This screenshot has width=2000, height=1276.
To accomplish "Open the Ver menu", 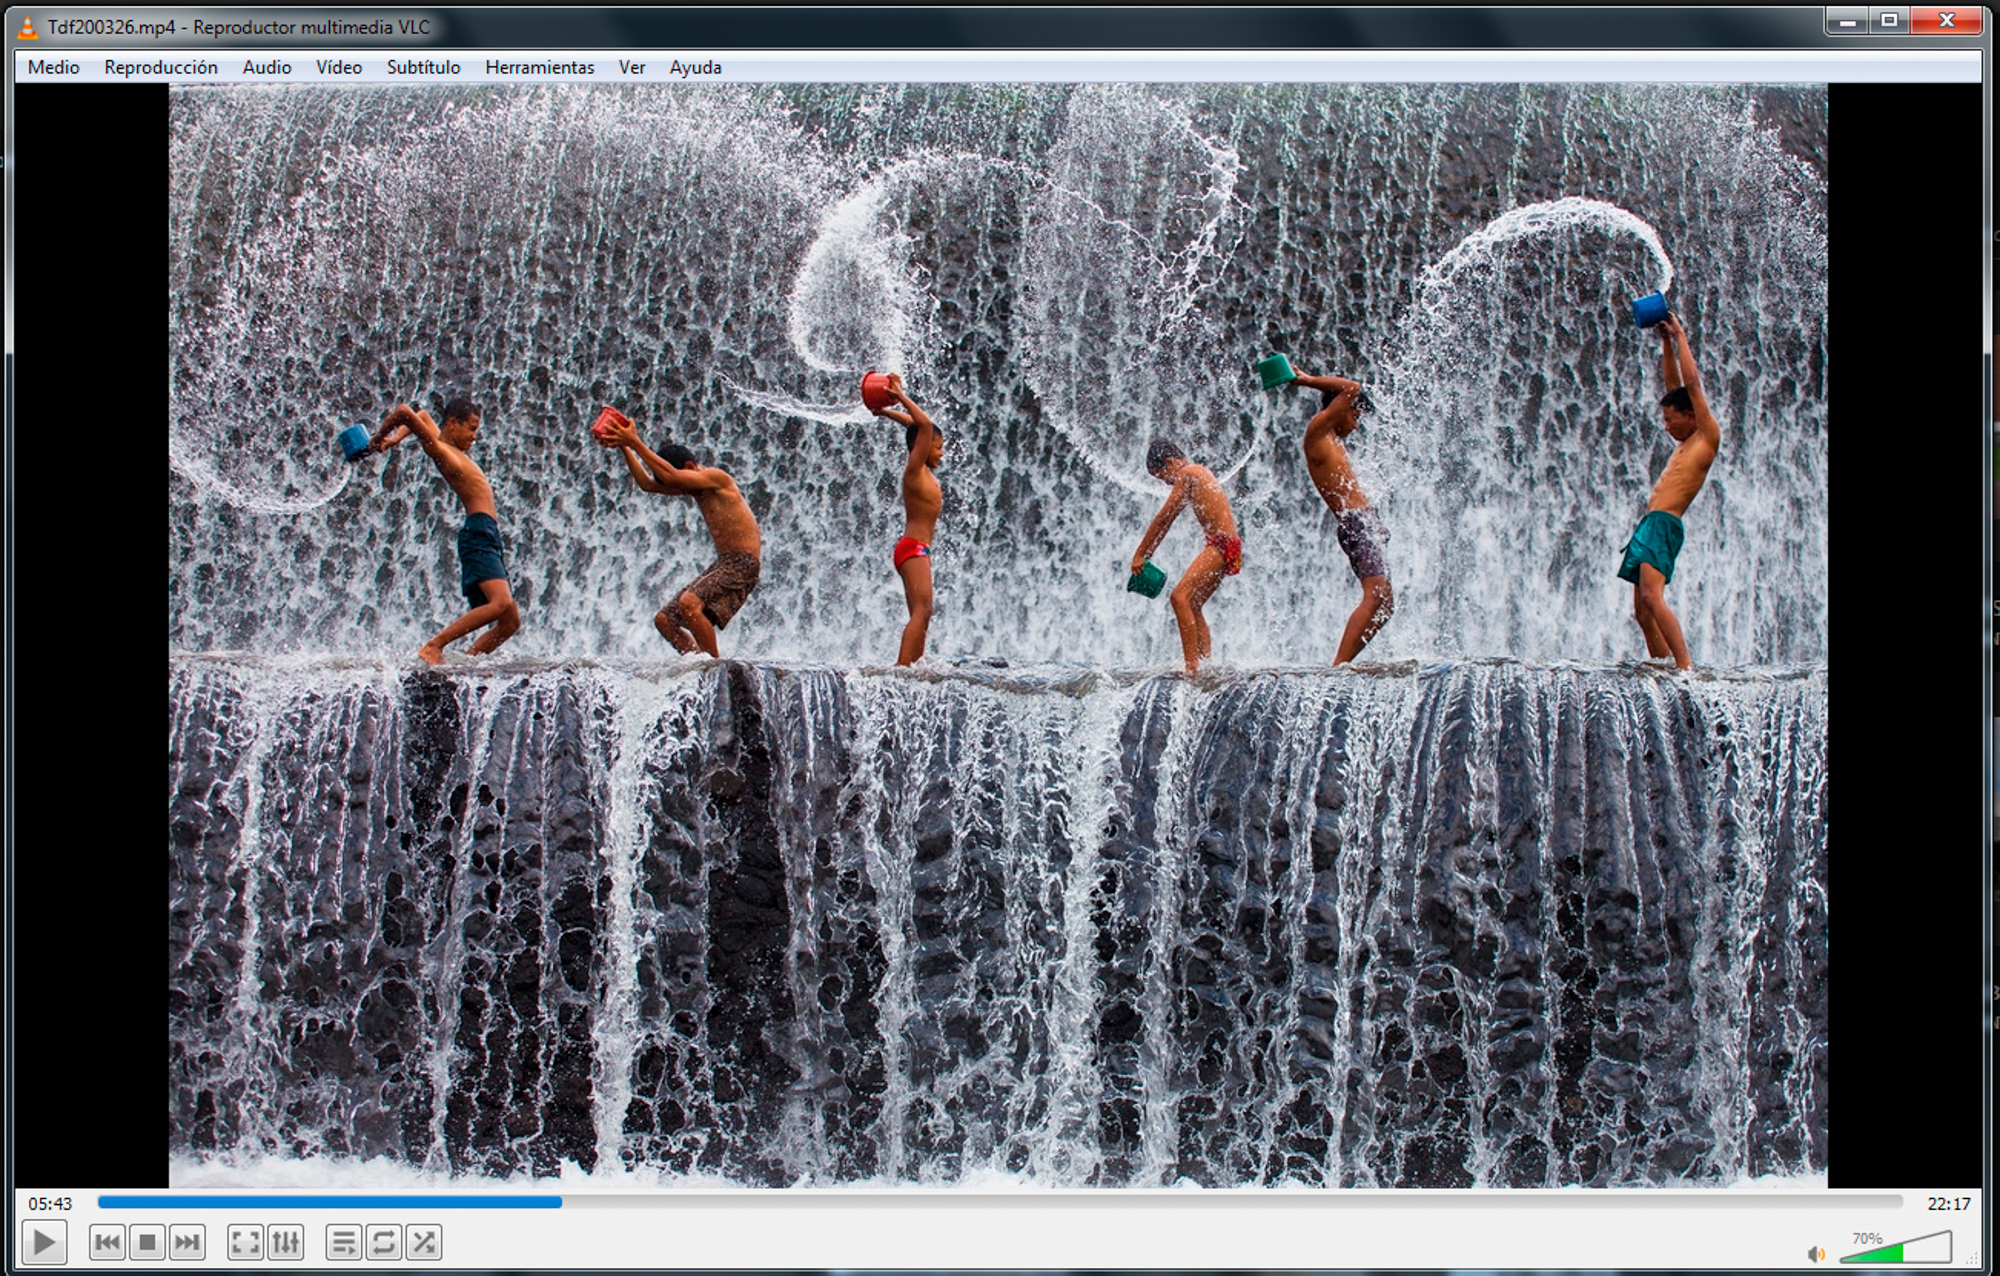I will (x=632, y=67).
